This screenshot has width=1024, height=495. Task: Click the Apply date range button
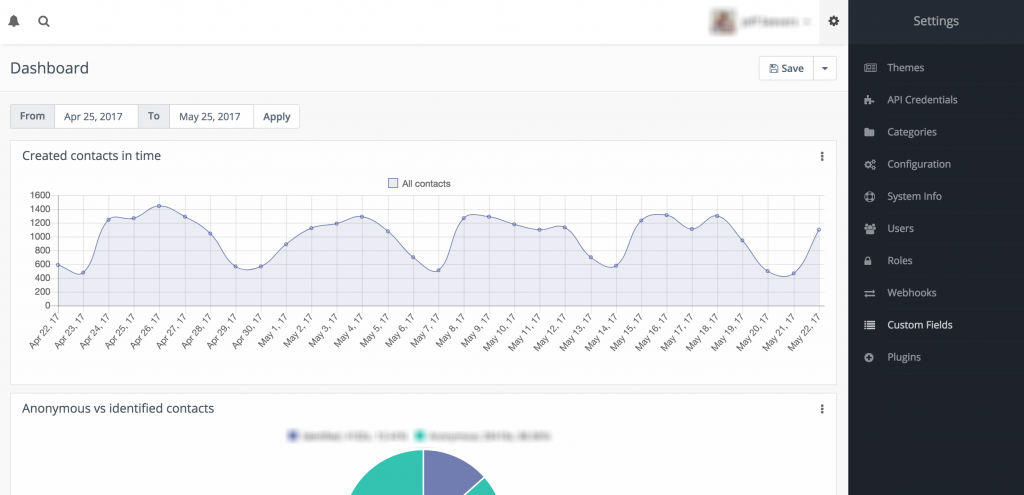(x=277, y=117)
